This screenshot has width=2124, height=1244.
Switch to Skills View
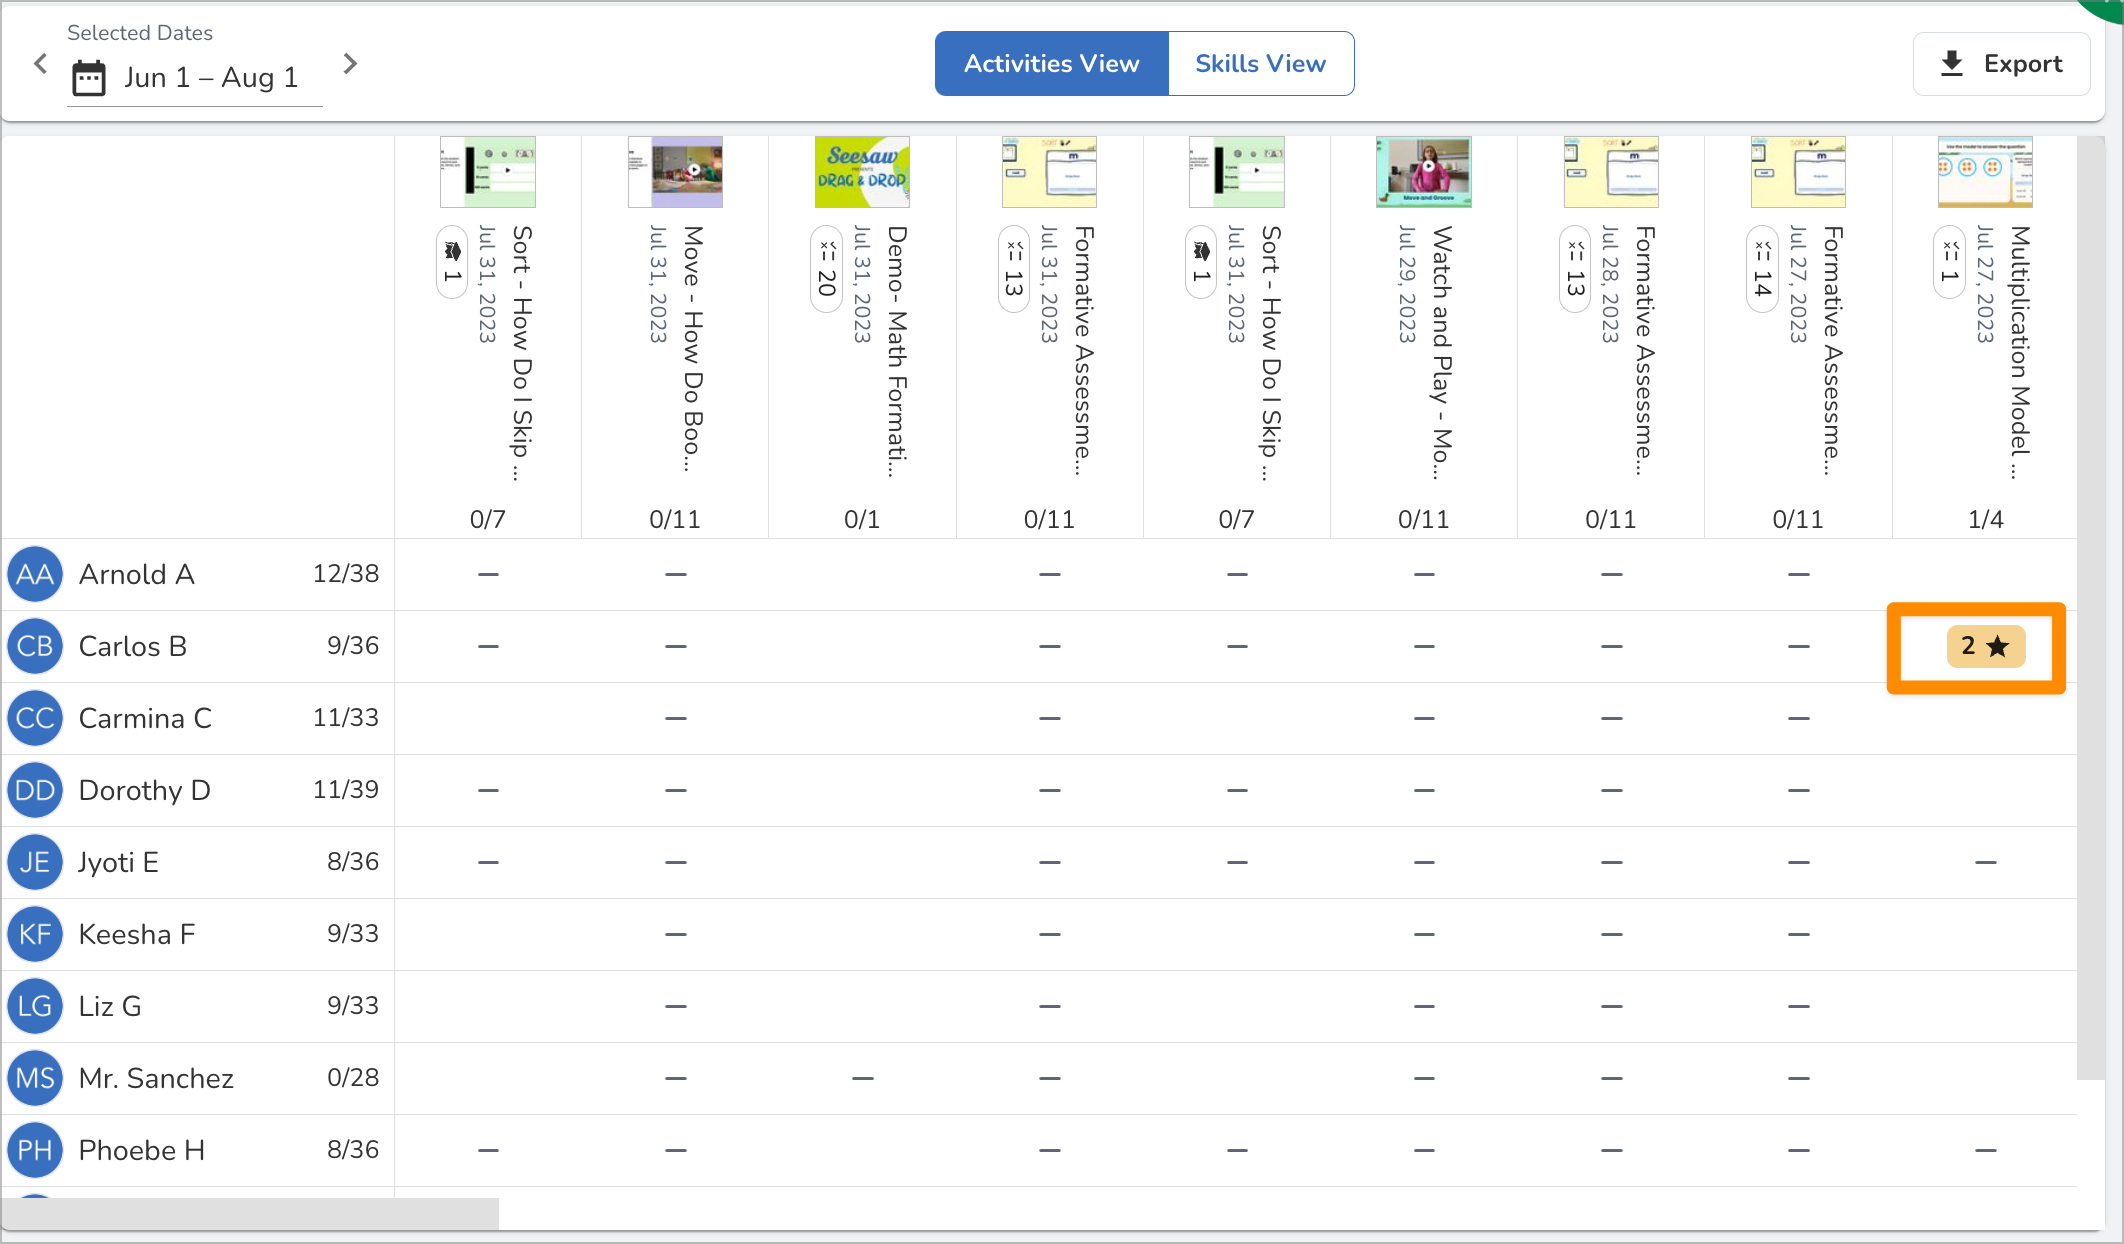pos(1260,63)
